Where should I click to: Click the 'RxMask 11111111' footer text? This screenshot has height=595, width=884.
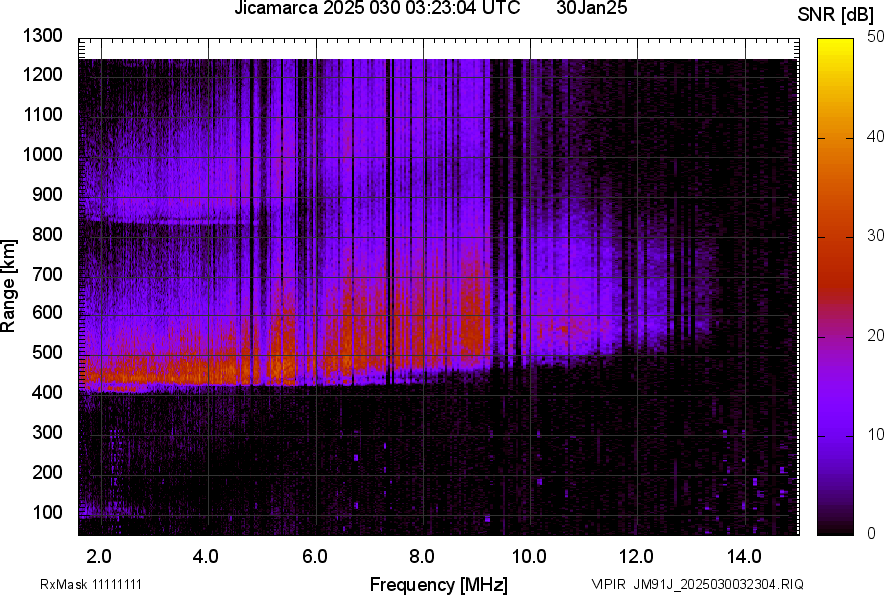point(91,584)
